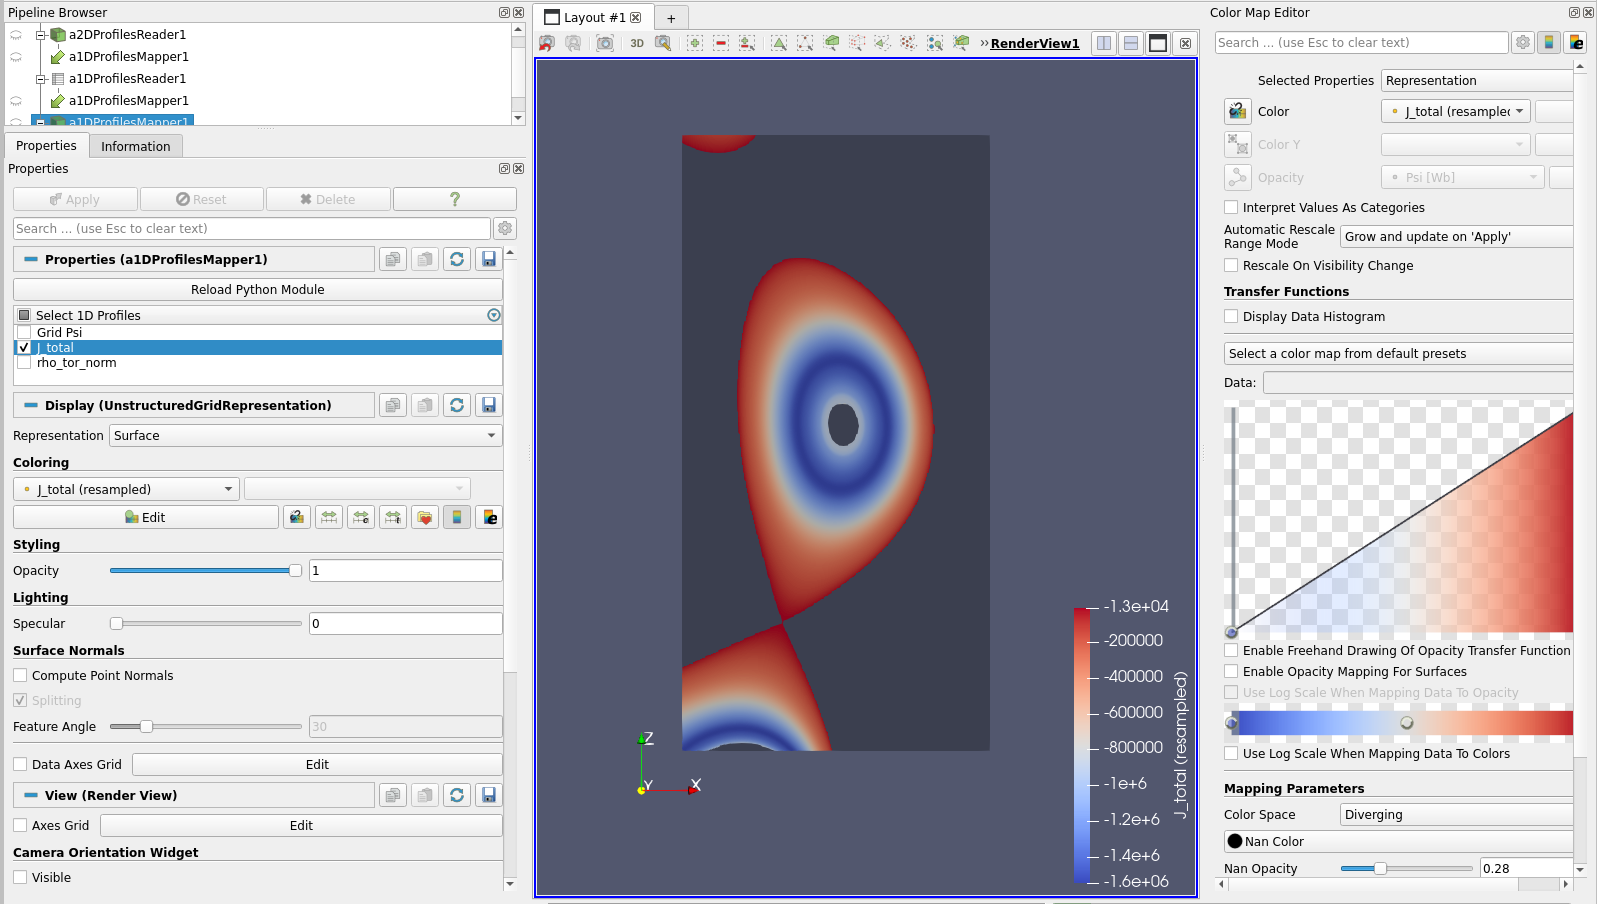Split the render view vertically

[x=1131, y=43]
